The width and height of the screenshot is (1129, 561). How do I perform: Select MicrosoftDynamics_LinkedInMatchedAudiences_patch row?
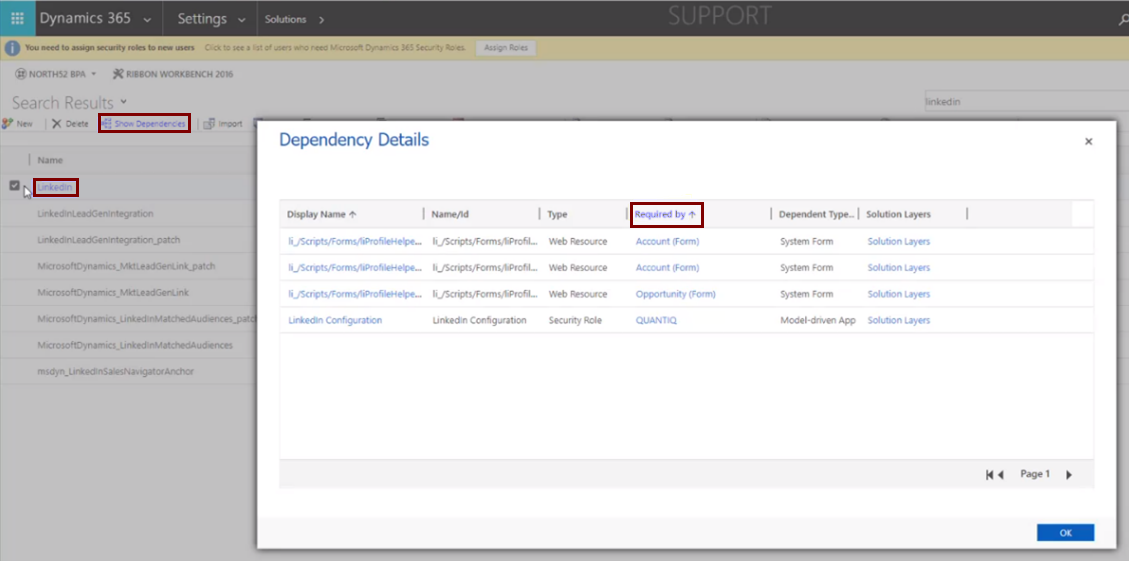pos(147,319)
